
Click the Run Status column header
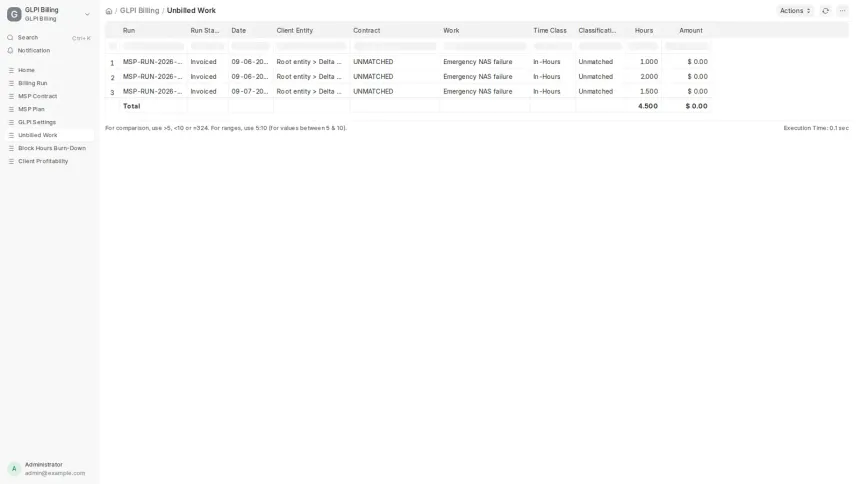207,31
